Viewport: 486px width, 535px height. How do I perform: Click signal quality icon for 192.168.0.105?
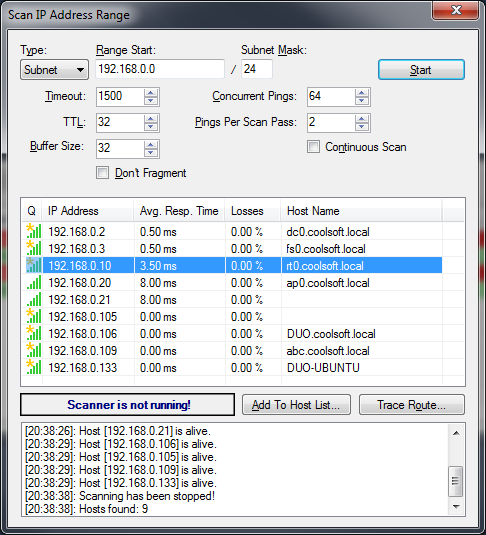34,316
